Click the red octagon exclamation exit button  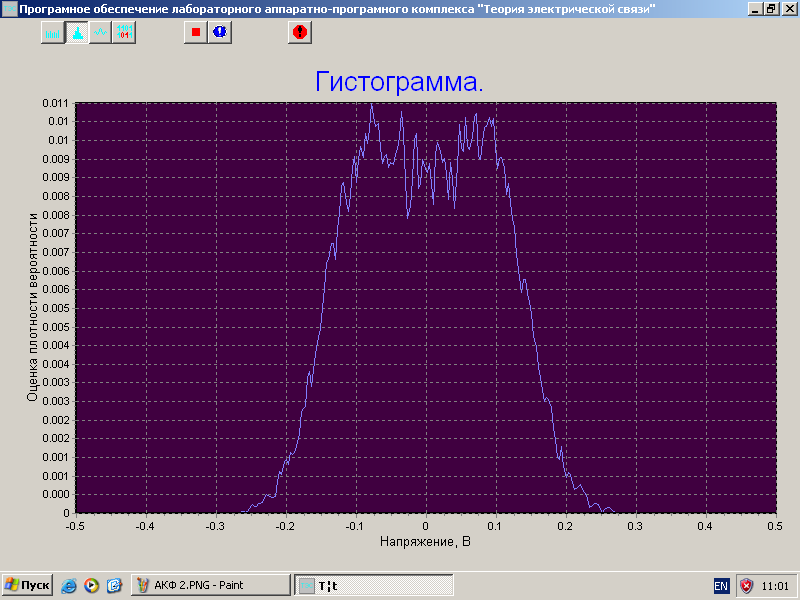pos(300,33)
